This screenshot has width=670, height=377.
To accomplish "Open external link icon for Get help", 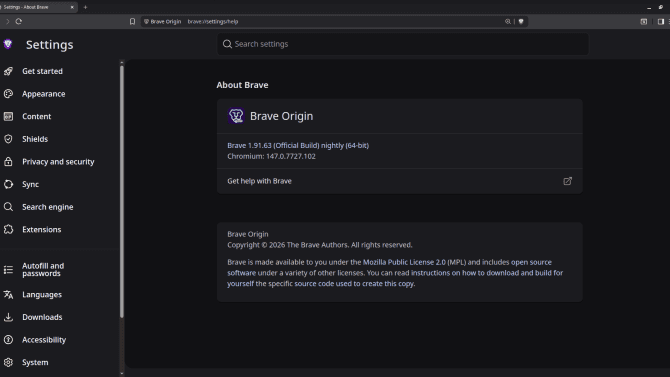I will [567, 181].
